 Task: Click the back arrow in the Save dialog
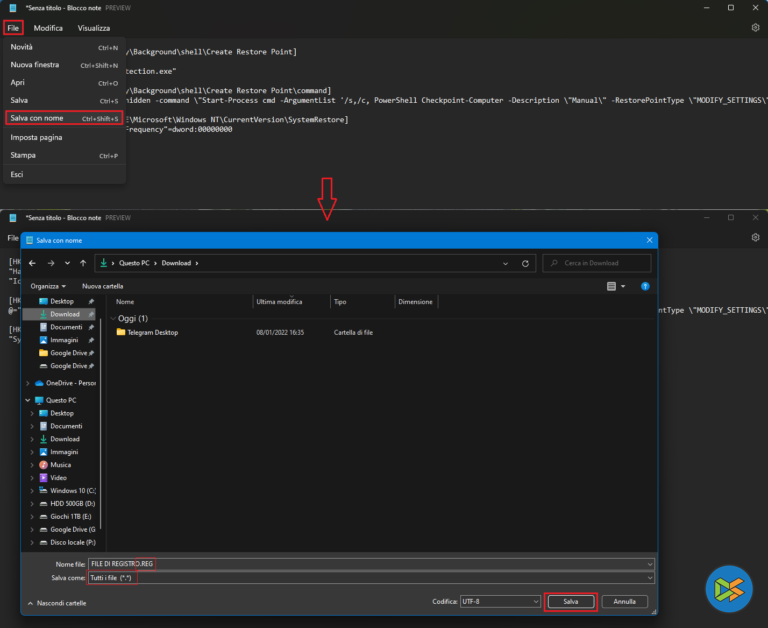[x=32, y=263]
